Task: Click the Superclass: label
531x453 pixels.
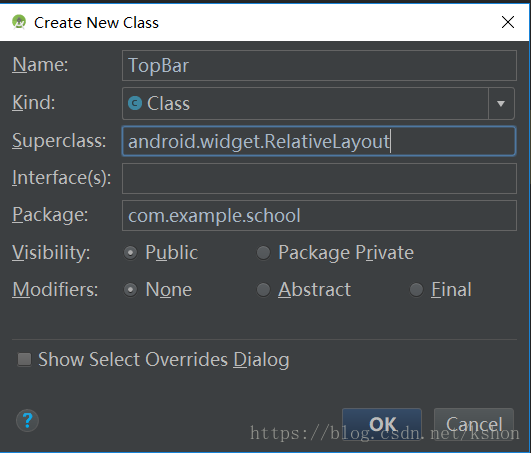Action: [x=59, y=141]
